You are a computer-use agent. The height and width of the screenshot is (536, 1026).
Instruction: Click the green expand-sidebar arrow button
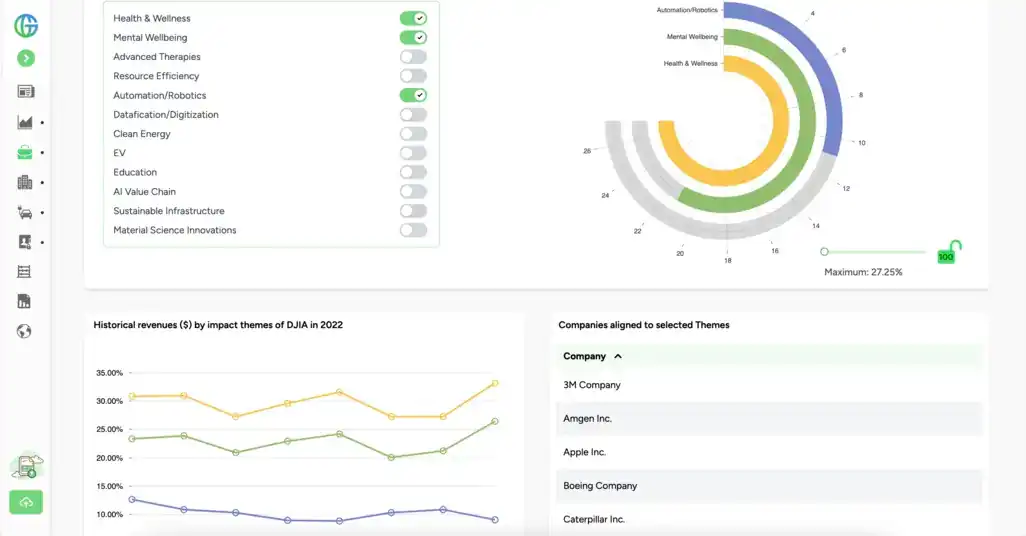pos(26,59)
